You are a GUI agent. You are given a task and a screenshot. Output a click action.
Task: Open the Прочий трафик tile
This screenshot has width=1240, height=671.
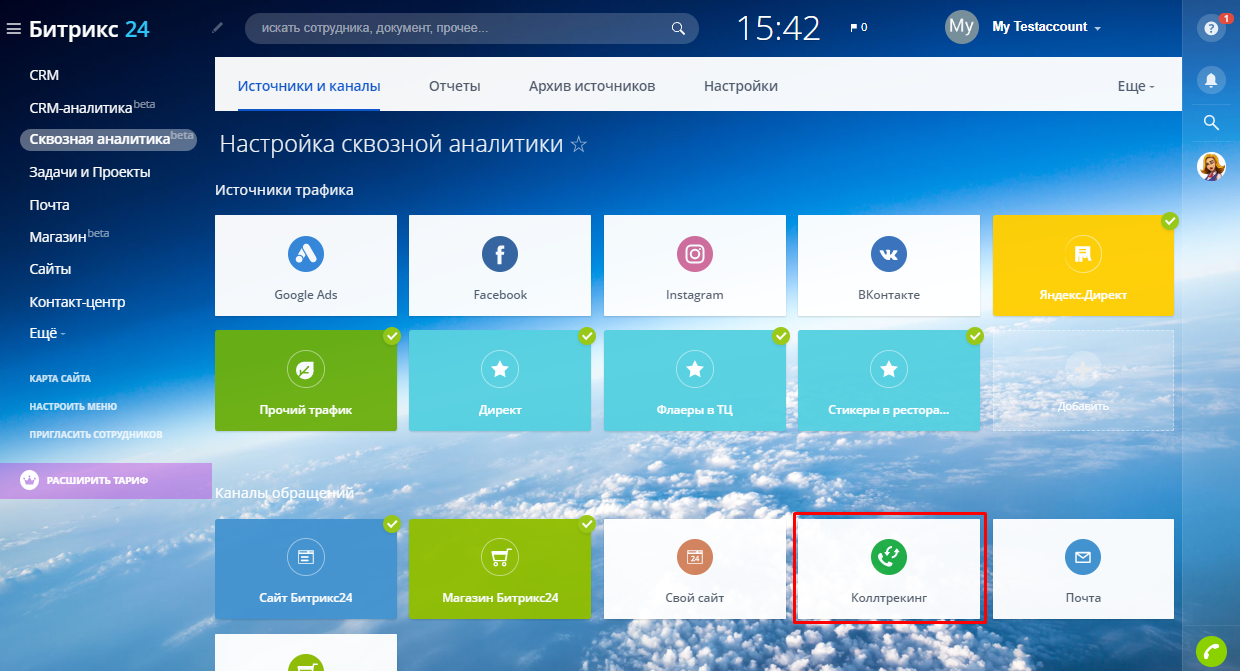(x=306, y=381)
